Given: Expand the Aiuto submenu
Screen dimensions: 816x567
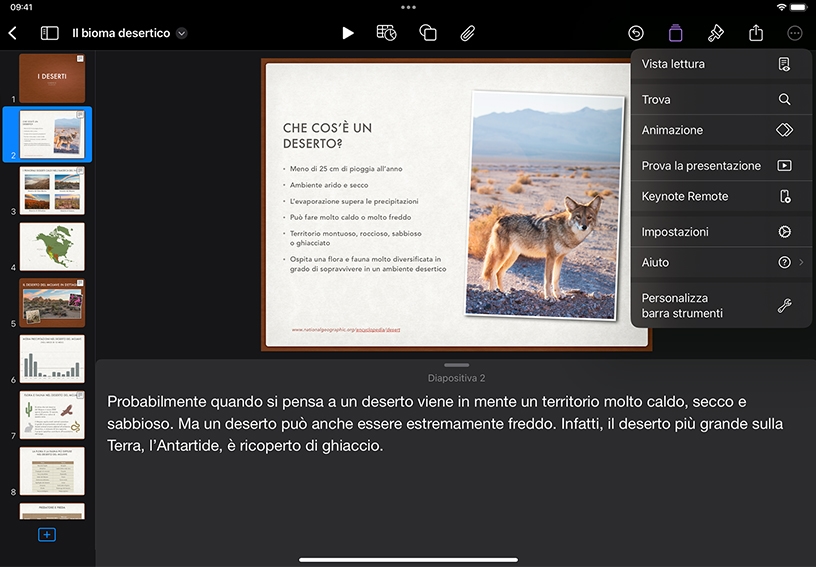Looking at the screenshot, I should coord(721,262).
